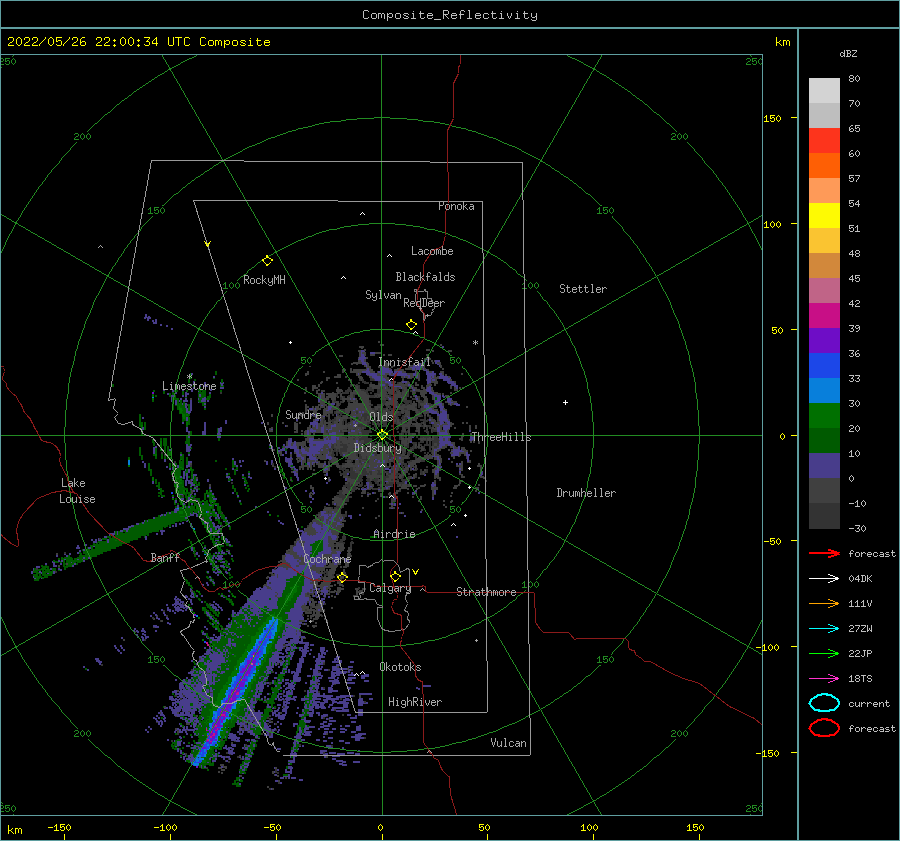Click the Lake Louise label
This screenshot has height=841, width=900.
(77, 491)
